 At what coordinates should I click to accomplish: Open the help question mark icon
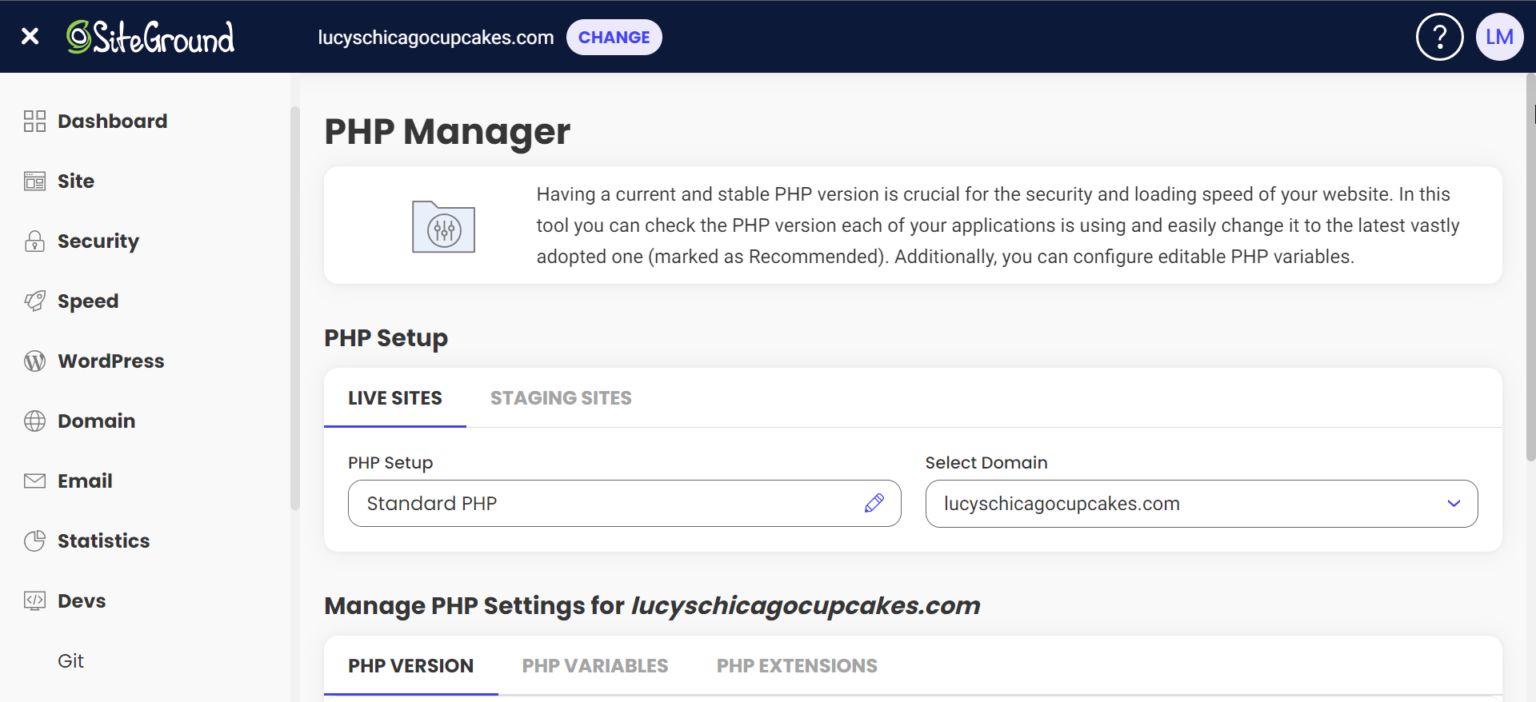click(x=1439, y=37)
